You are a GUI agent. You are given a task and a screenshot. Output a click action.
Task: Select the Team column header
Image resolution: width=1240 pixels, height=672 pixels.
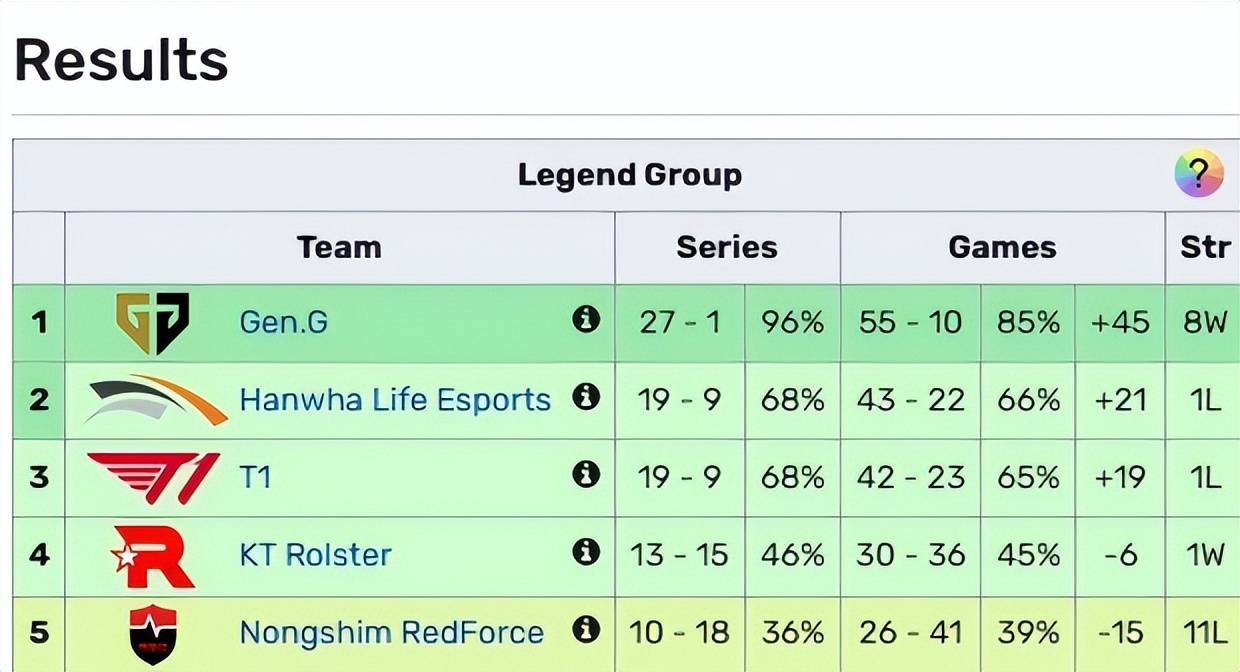coord(339,247)
